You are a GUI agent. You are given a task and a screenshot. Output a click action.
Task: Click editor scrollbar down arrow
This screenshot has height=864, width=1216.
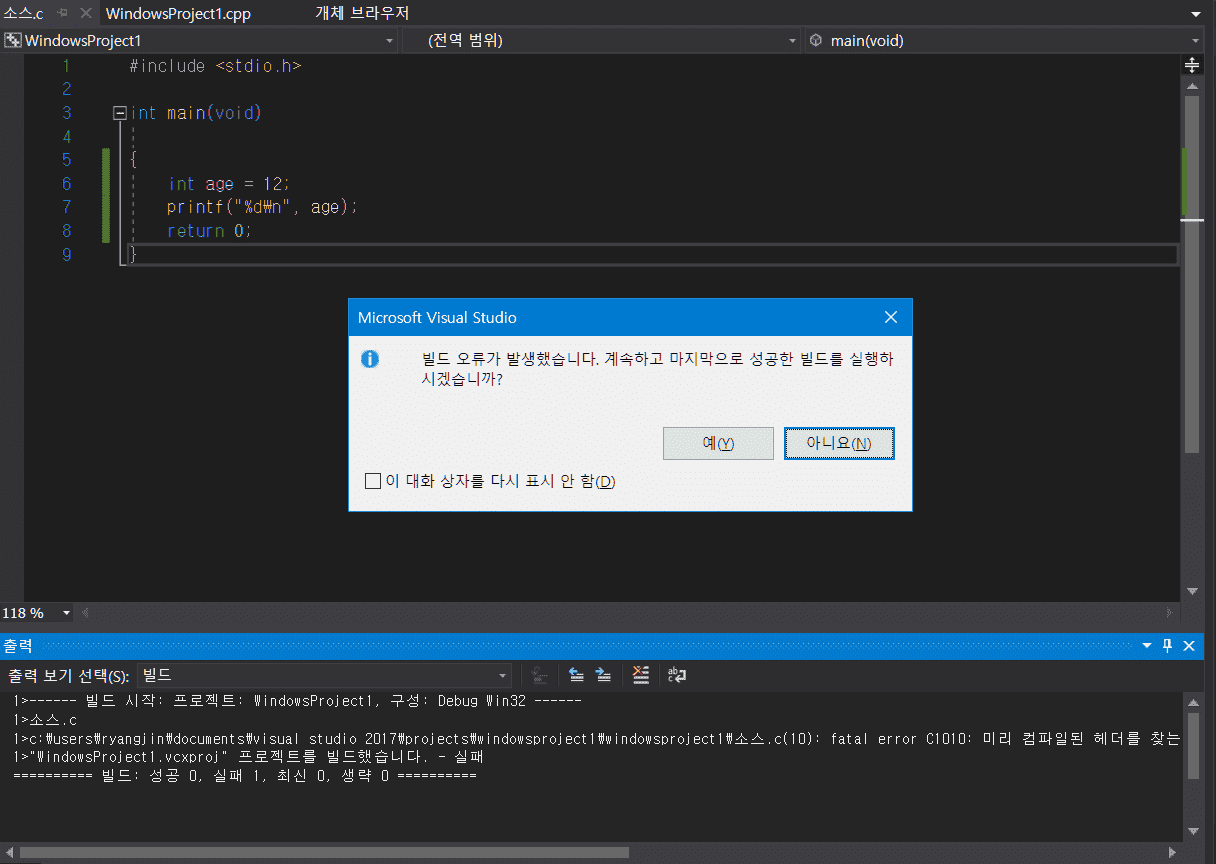[1192, 591]
